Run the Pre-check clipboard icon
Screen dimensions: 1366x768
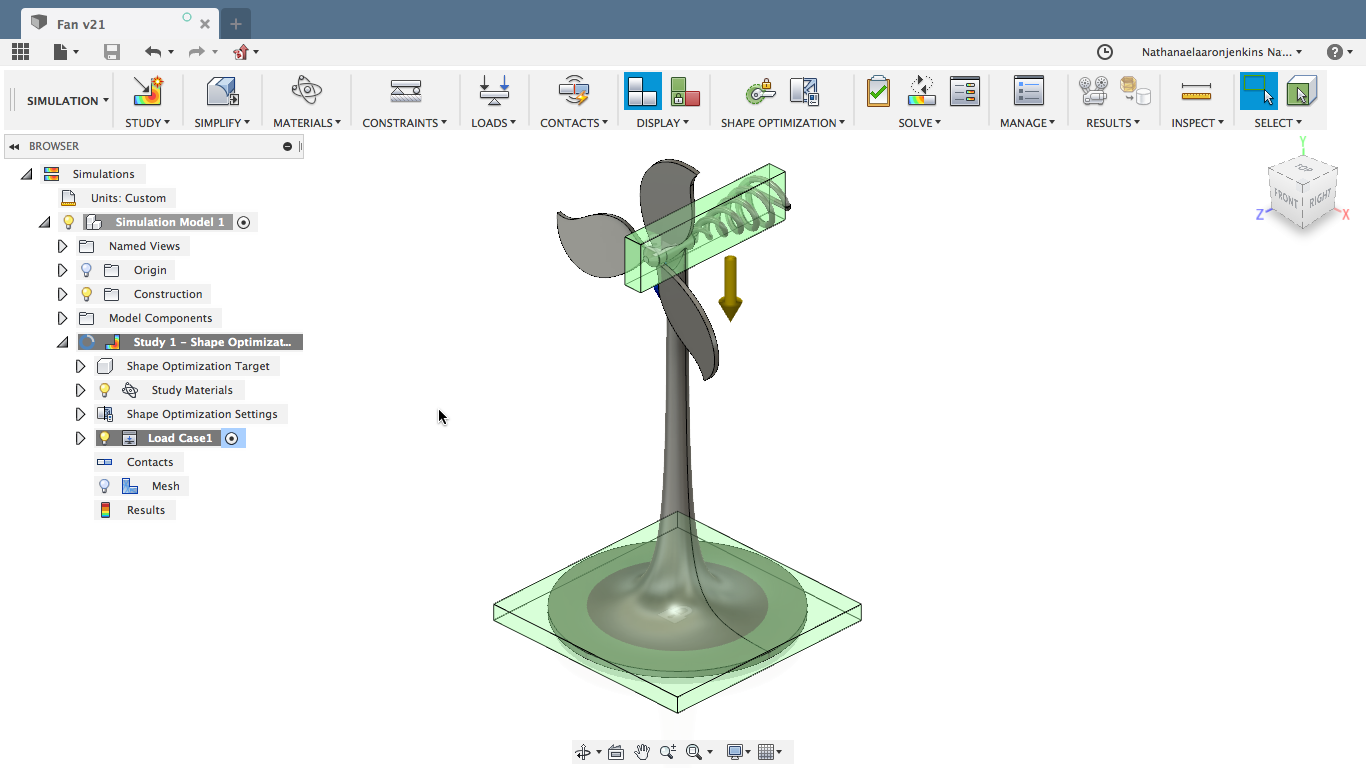[878, 92]
